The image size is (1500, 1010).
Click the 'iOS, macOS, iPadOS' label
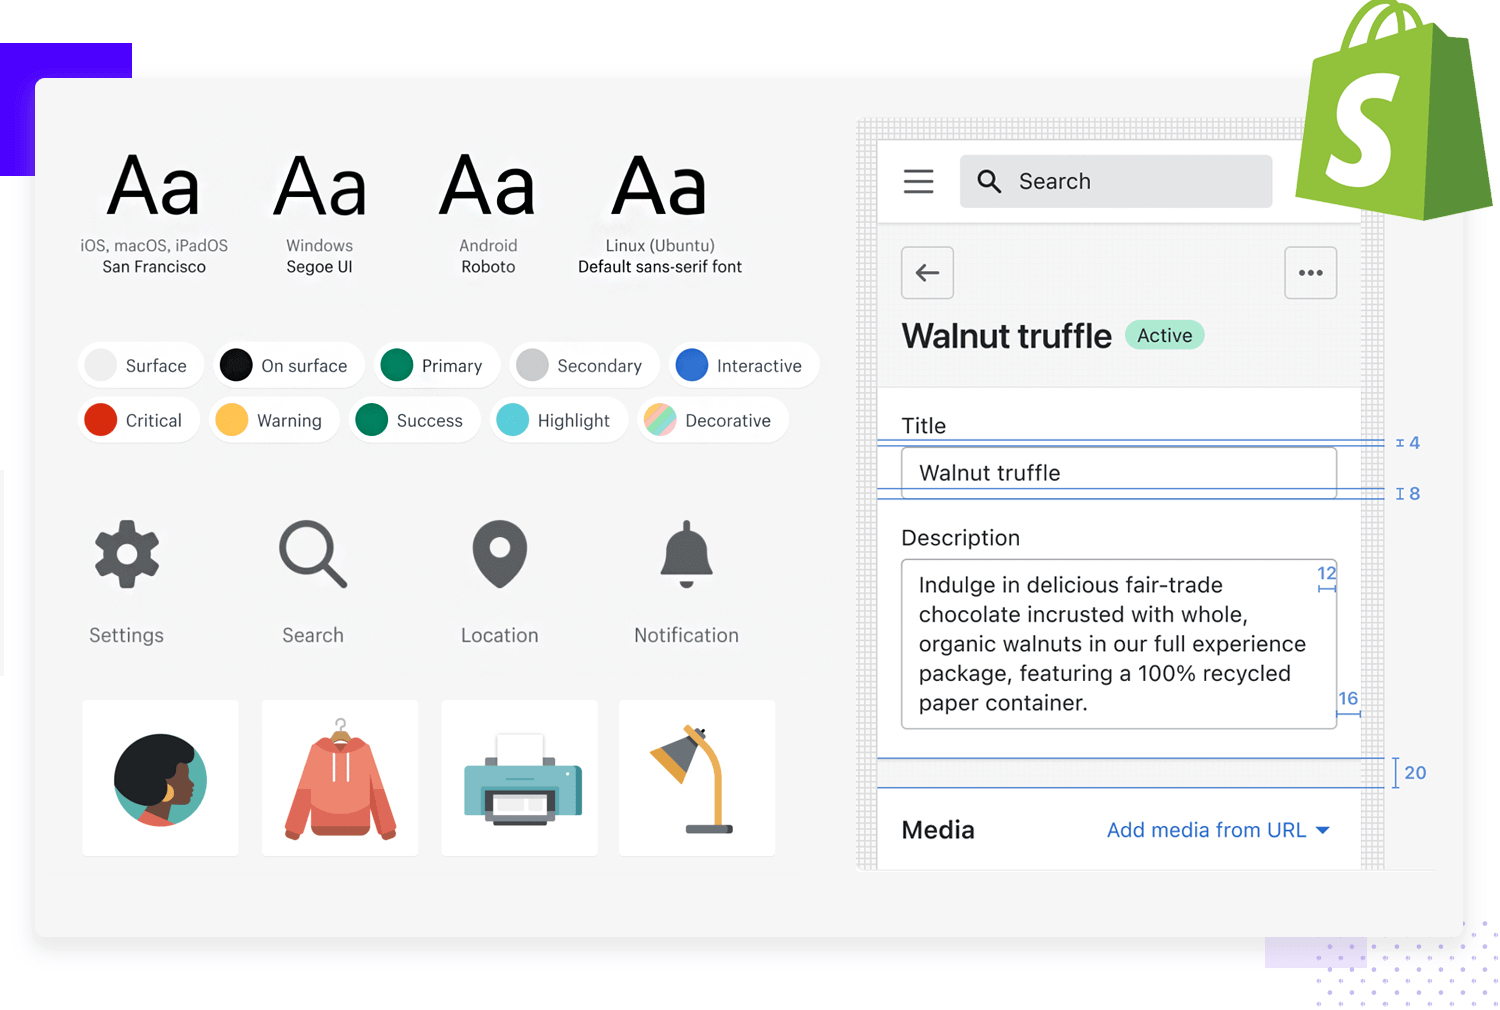point(154,245)
